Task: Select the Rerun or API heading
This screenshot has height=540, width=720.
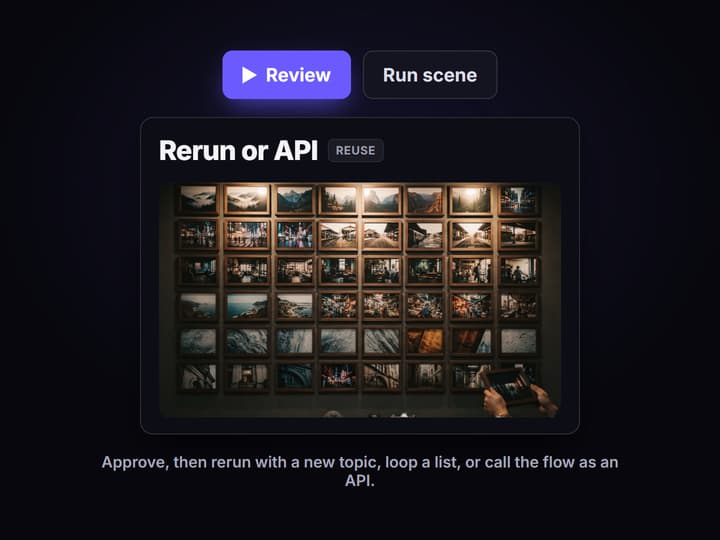Action: (x=238, y=150)
